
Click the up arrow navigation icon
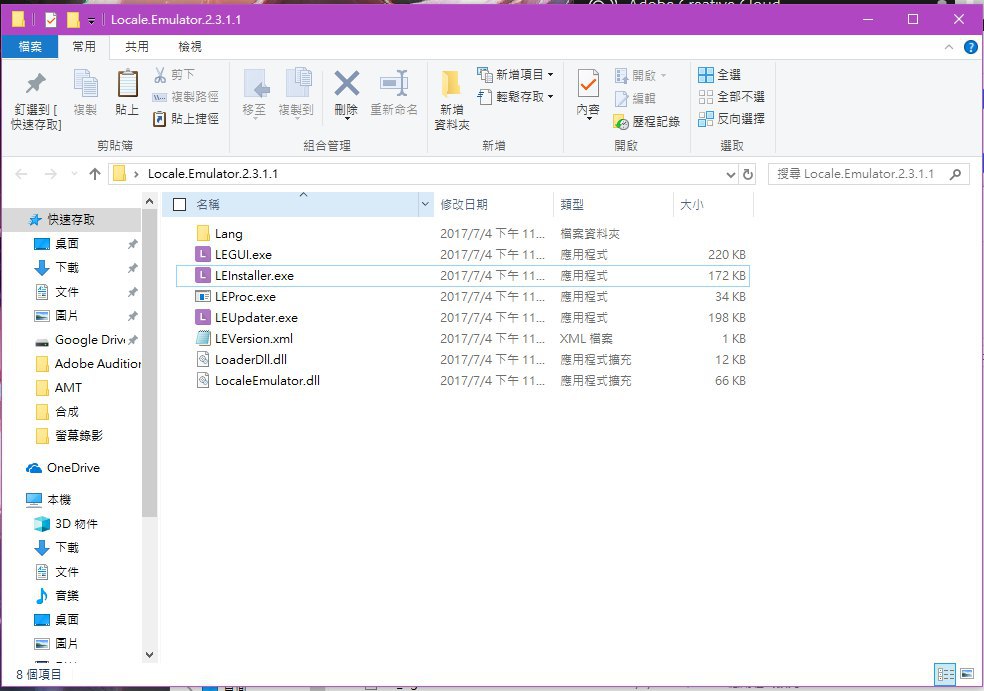(x=95, y=174)
